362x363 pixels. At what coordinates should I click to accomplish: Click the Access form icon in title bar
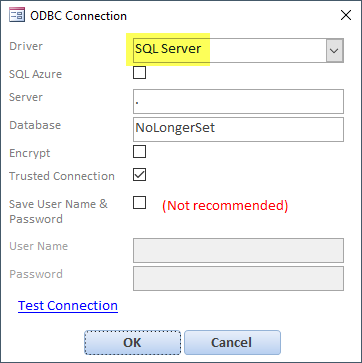point(17,16)
